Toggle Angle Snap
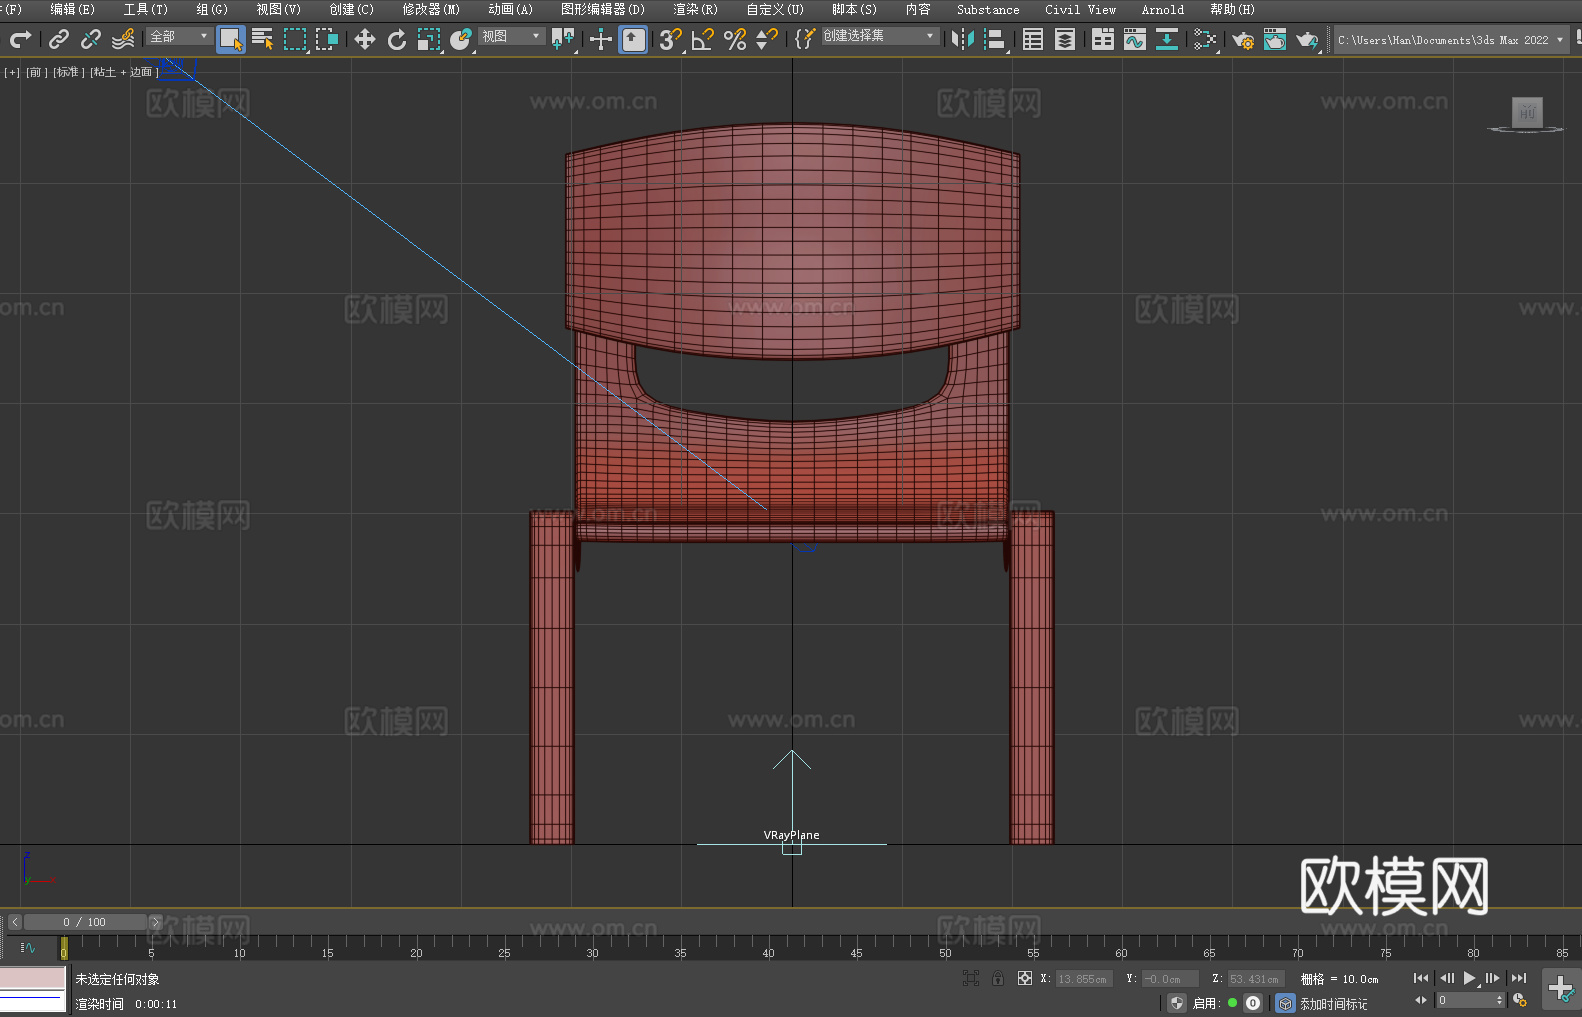 (703, 39)
